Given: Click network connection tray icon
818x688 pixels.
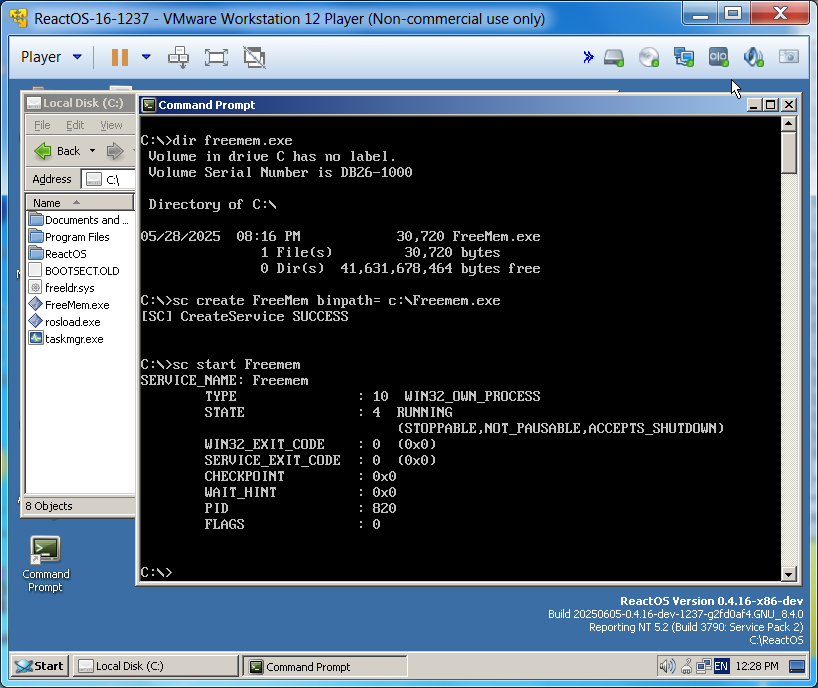Looking at the screenshot, I should [704, 666].
